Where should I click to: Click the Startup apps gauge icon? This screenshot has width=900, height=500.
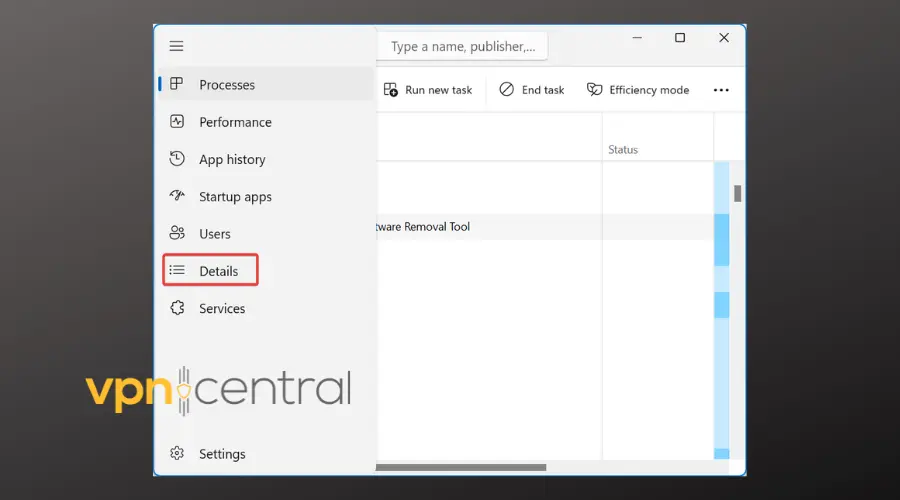[177, 196]
